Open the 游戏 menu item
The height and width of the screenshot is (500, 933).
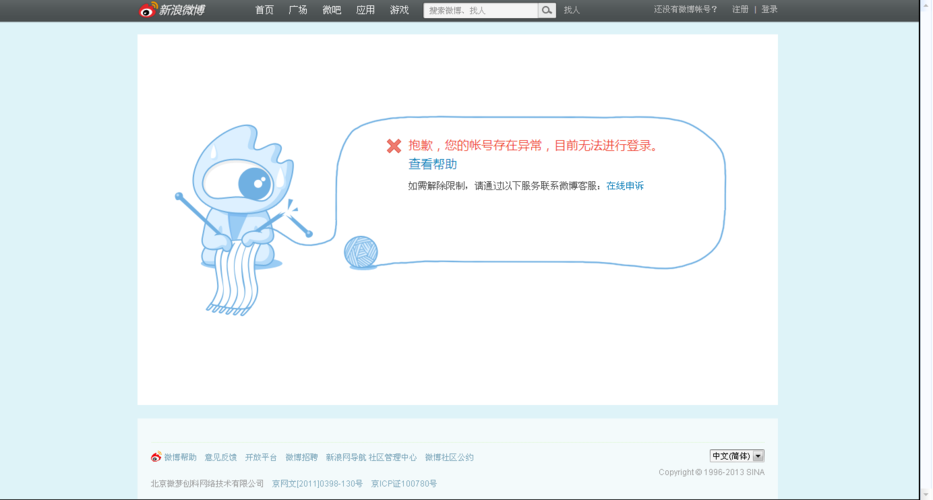[x=399, y=10]
